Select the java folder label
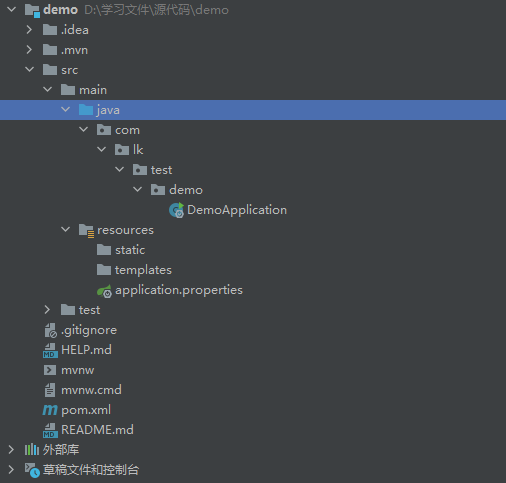This screenshot has width=506, height=483. (108, 110)
